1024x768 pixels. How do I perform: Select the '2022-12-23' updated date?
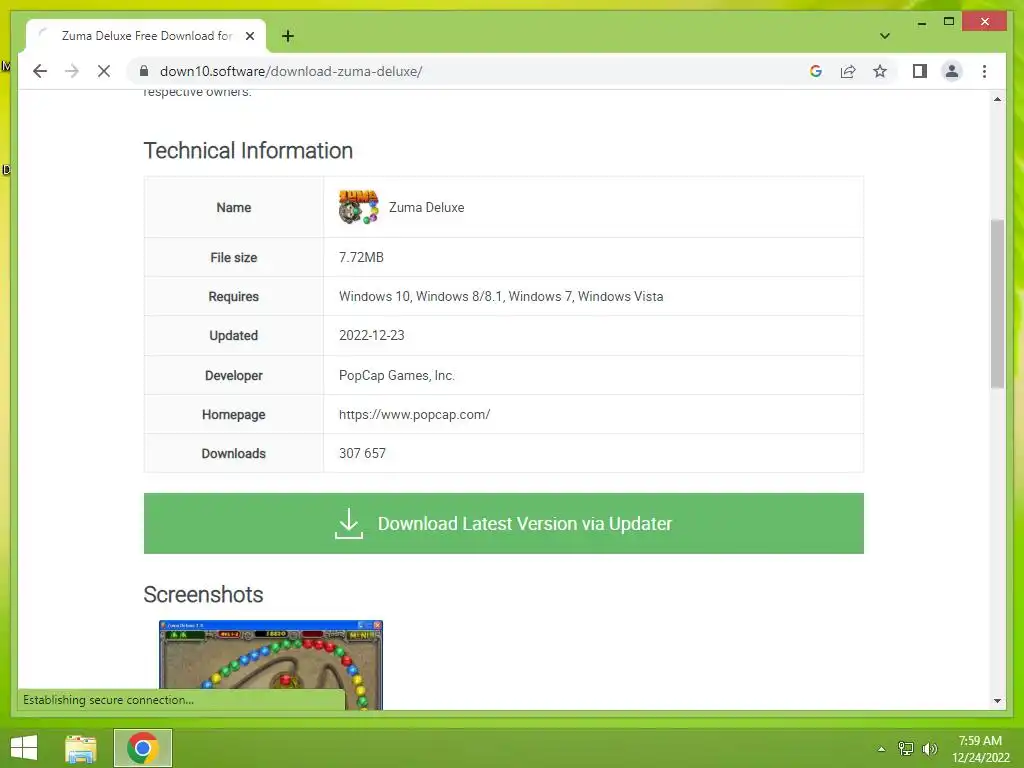pos(372,335)
